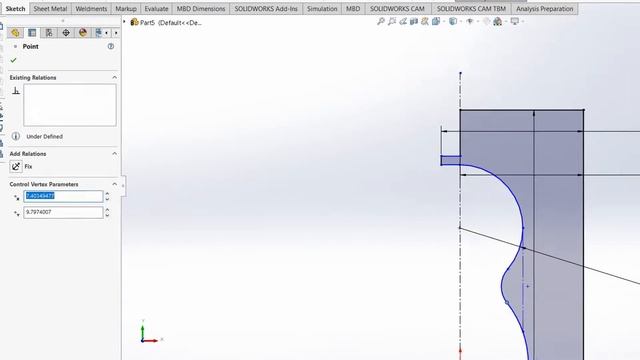Select the spline control vertex near curve bottom

point(507,302)
